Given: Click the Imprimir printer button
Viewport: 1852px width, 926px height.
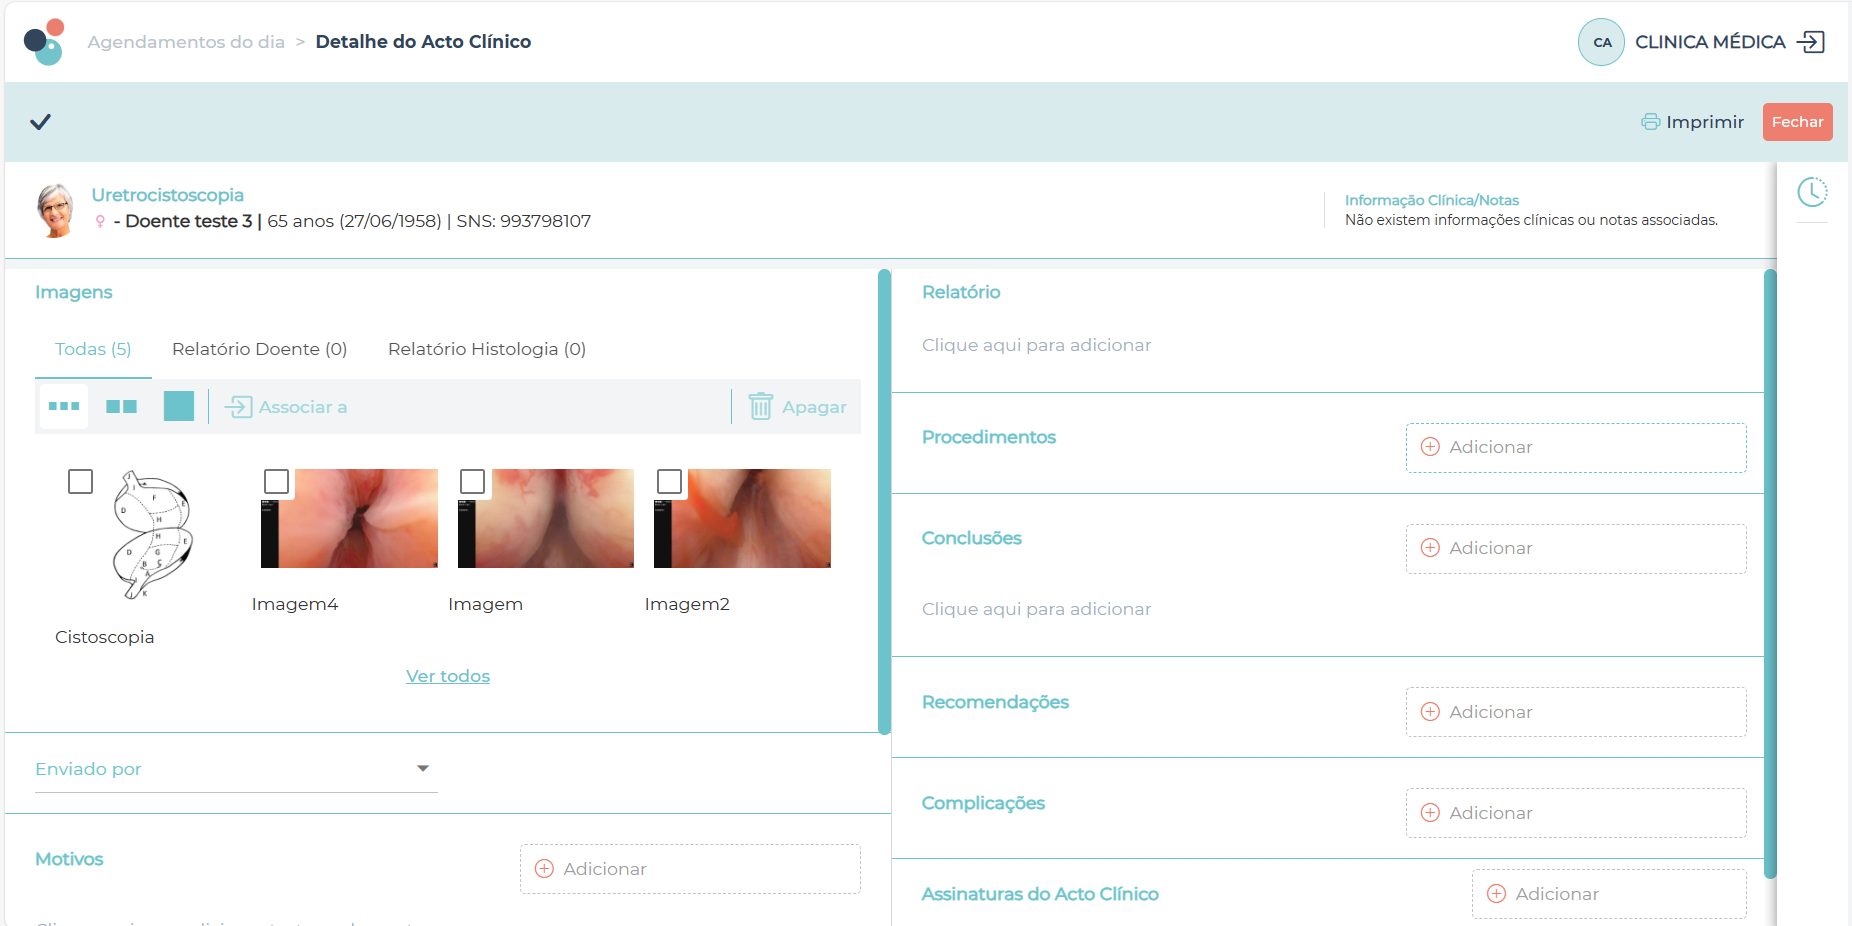Looking at the screenshot, I should [x=1693, y=122].
